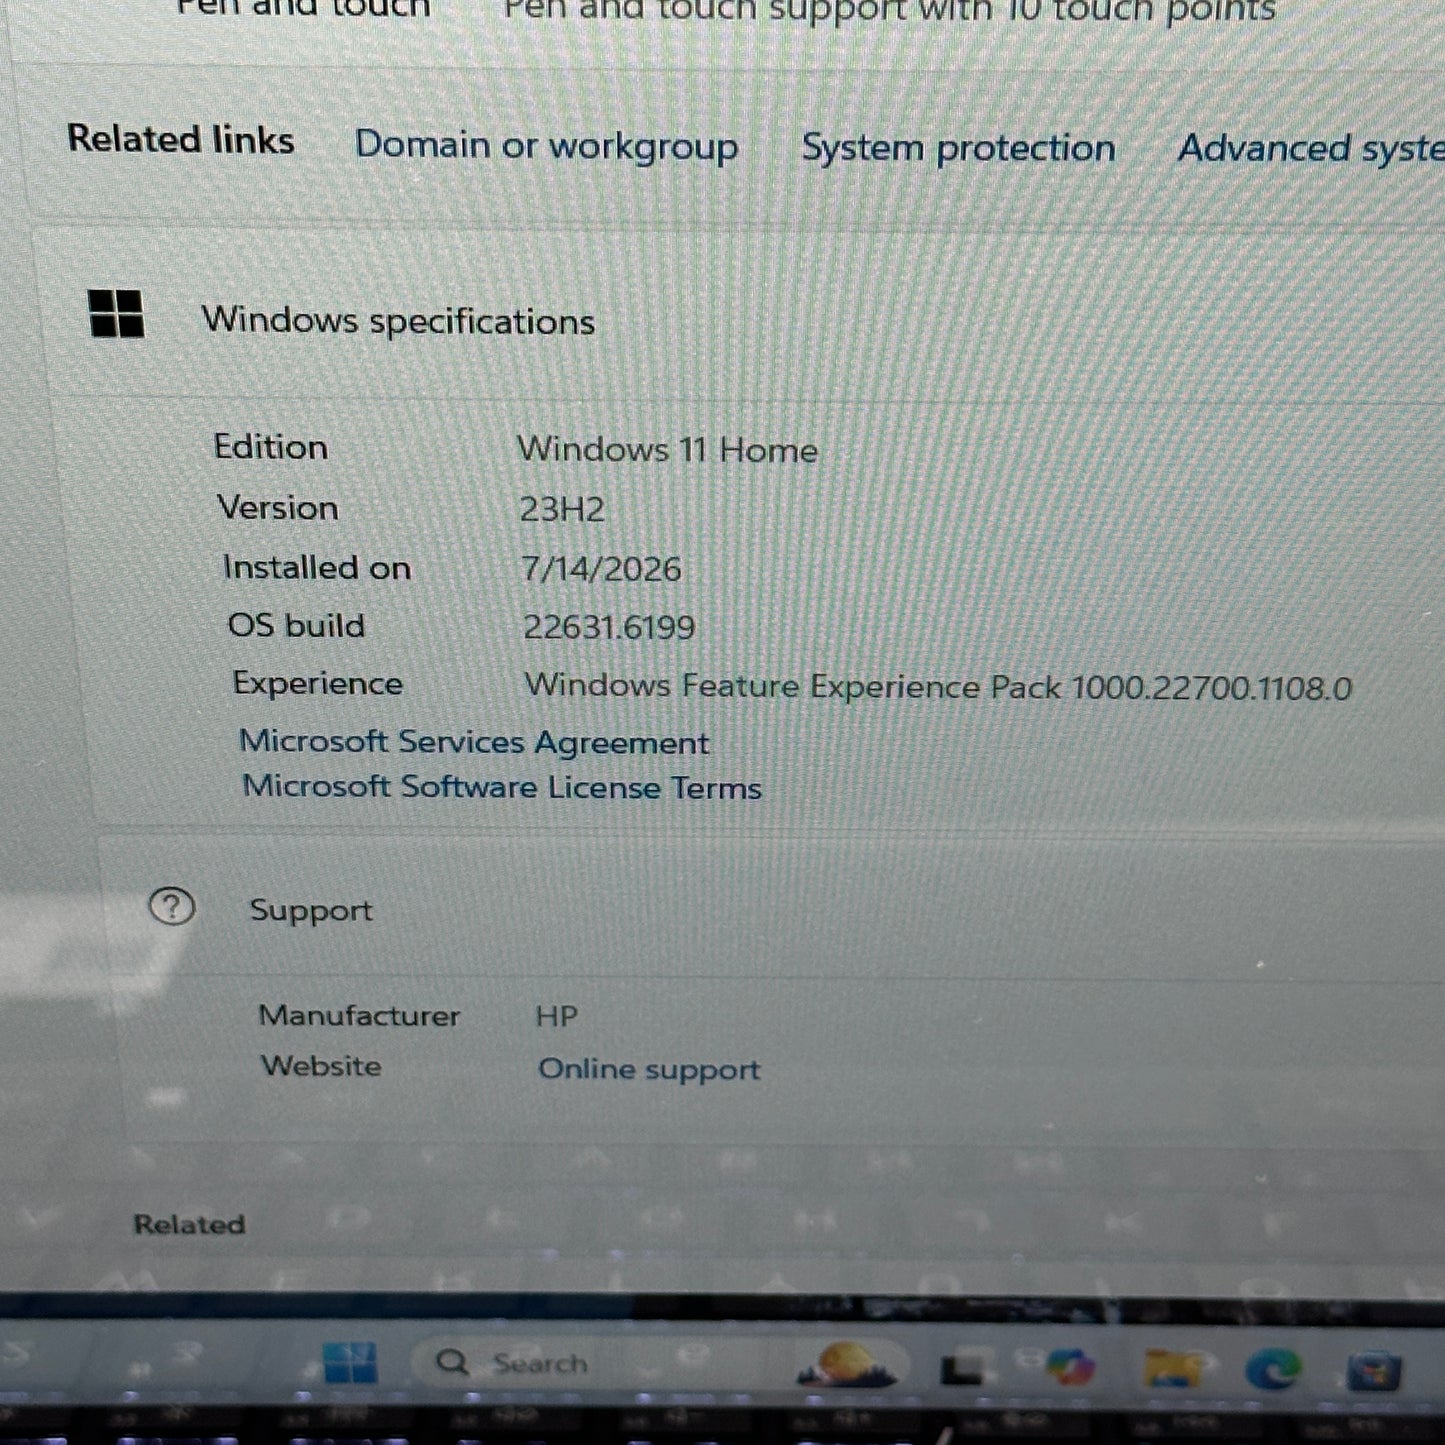The width and height of the screenshot is (1445, 1445).
Task: Launch Microsoft Edge from the taskbar
Action: pyautogui.click(x=1273, y=1369)
